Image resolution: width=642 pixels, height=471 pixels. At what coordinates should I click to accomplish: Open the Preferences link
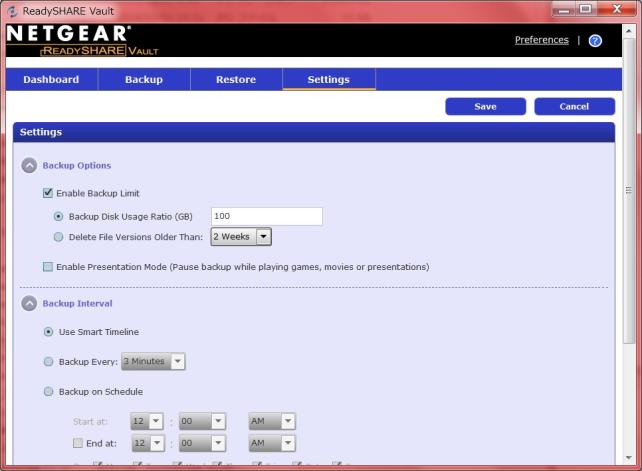point(542,40)
